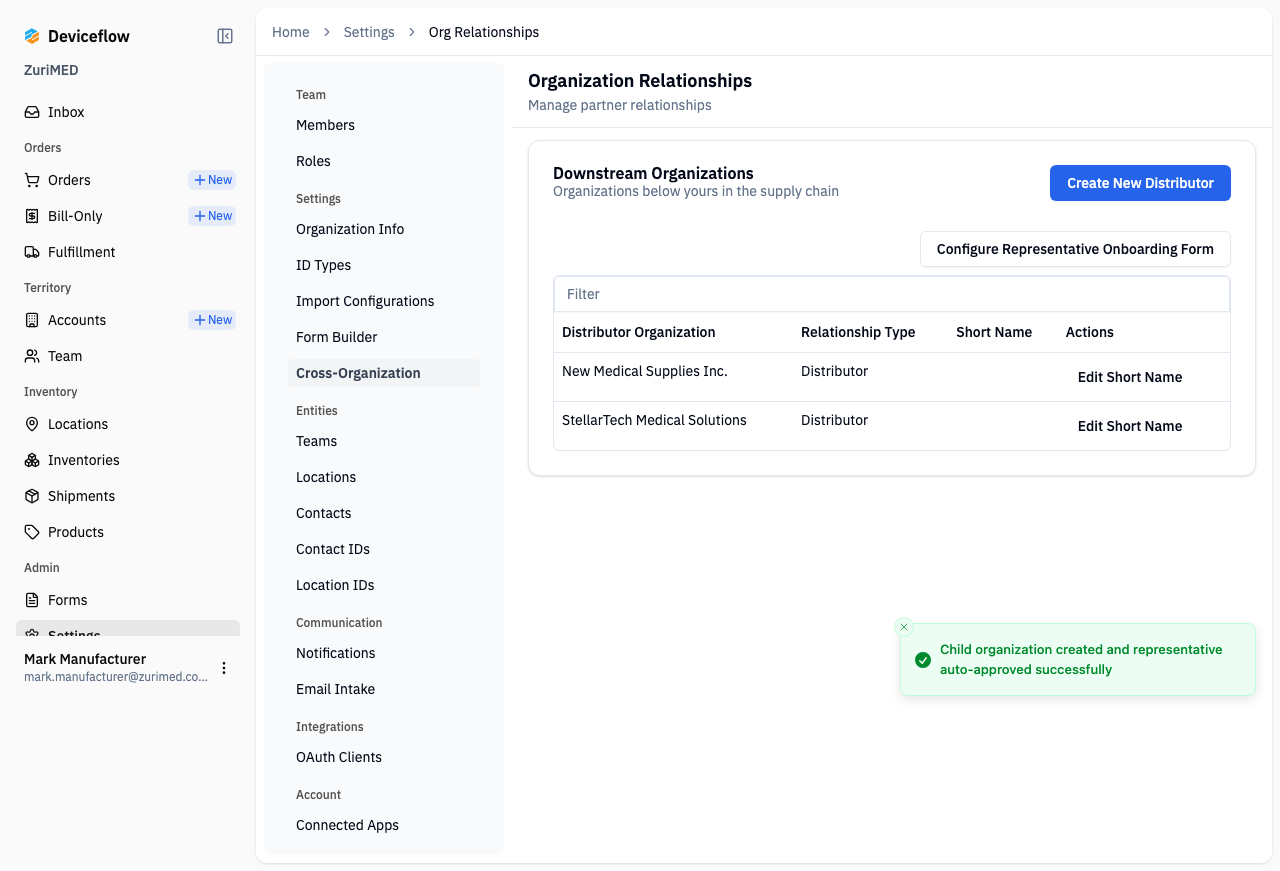The width and height of the screenshot is (1280, 871).
Task: Create a new Bill-Only via +New
Action: coord(212,216)
